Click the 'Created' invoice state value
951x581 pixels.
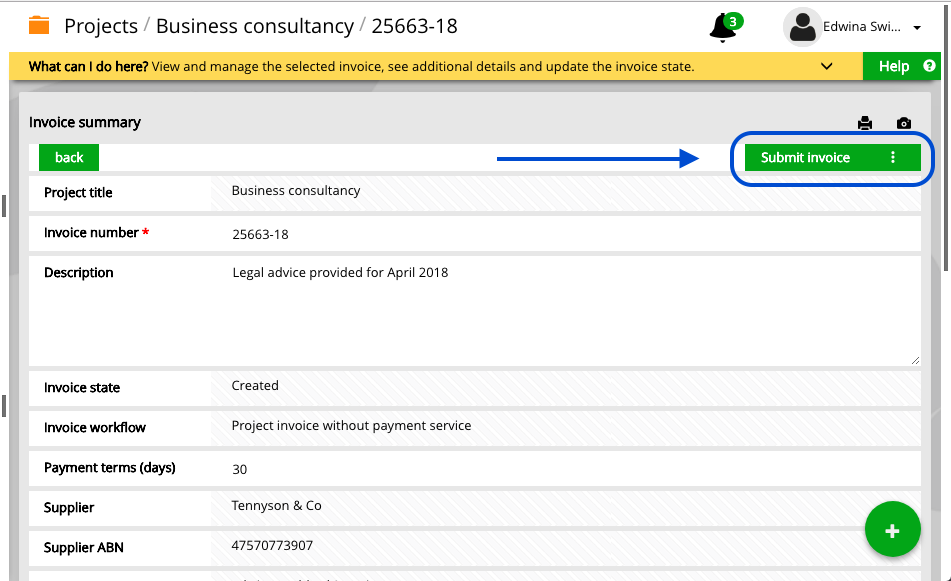pos(255,386)
